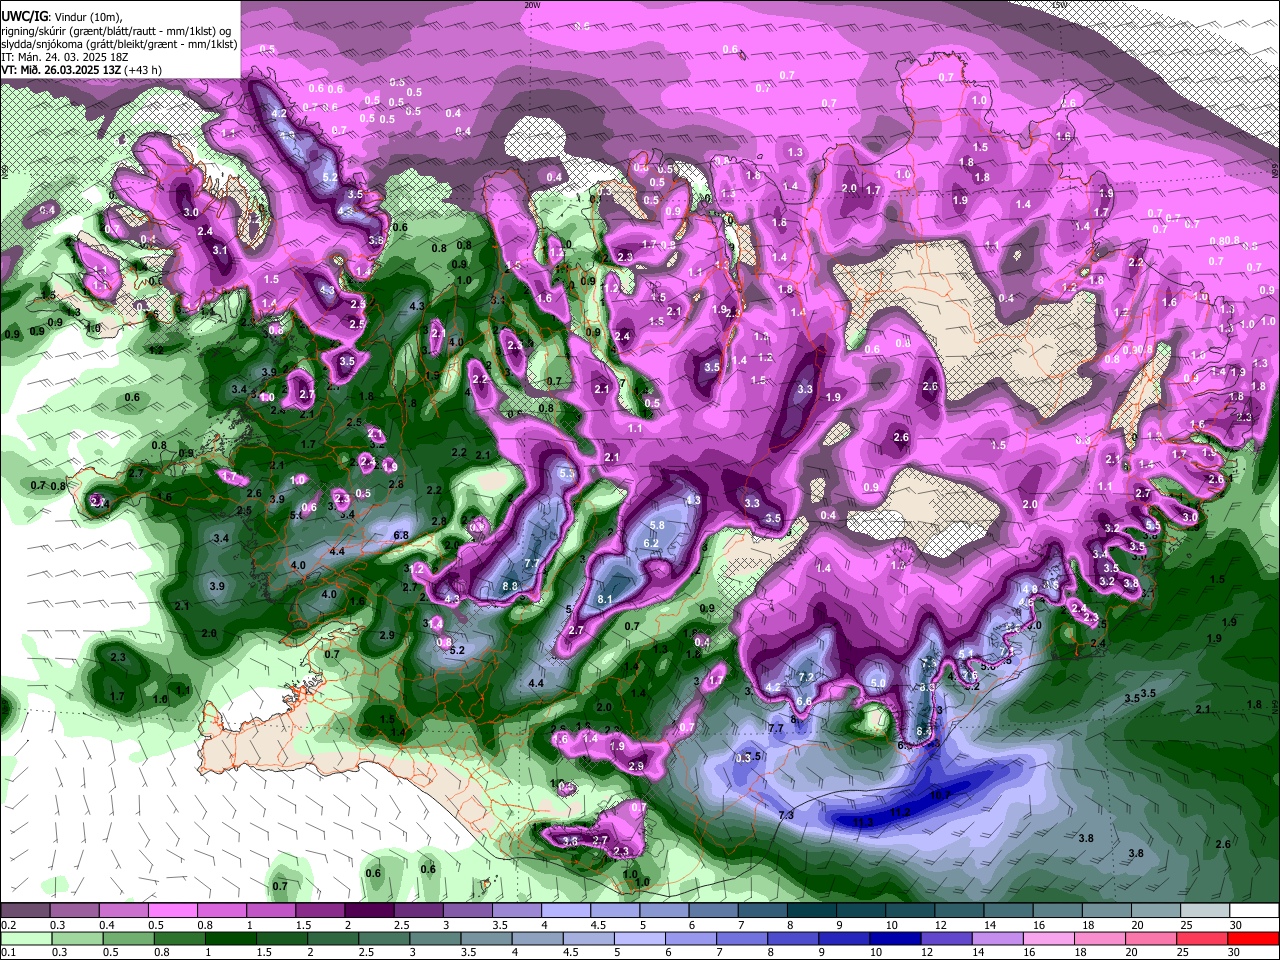Select the crimson 25 swatch, lower legend row
This screenshot has height=960, width=1280.
pos(1203,938)
